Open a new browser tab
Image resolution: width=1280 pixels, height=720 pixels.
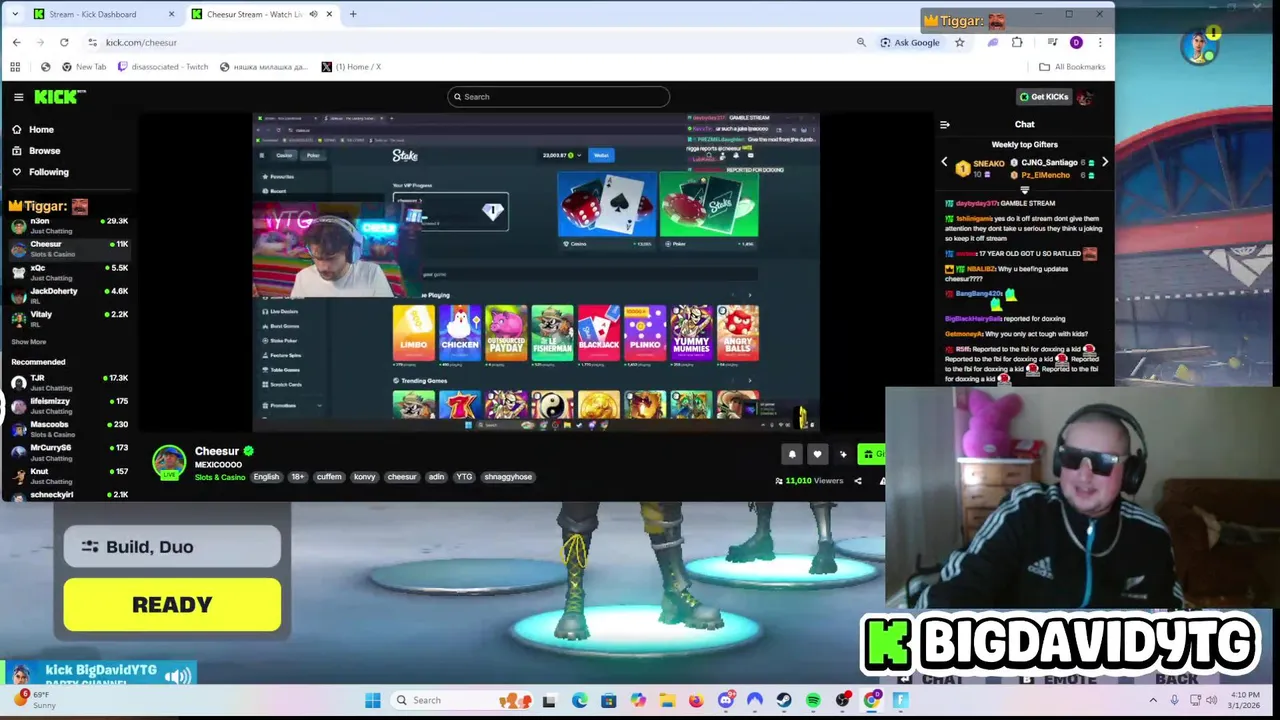[x=353, y=14]
